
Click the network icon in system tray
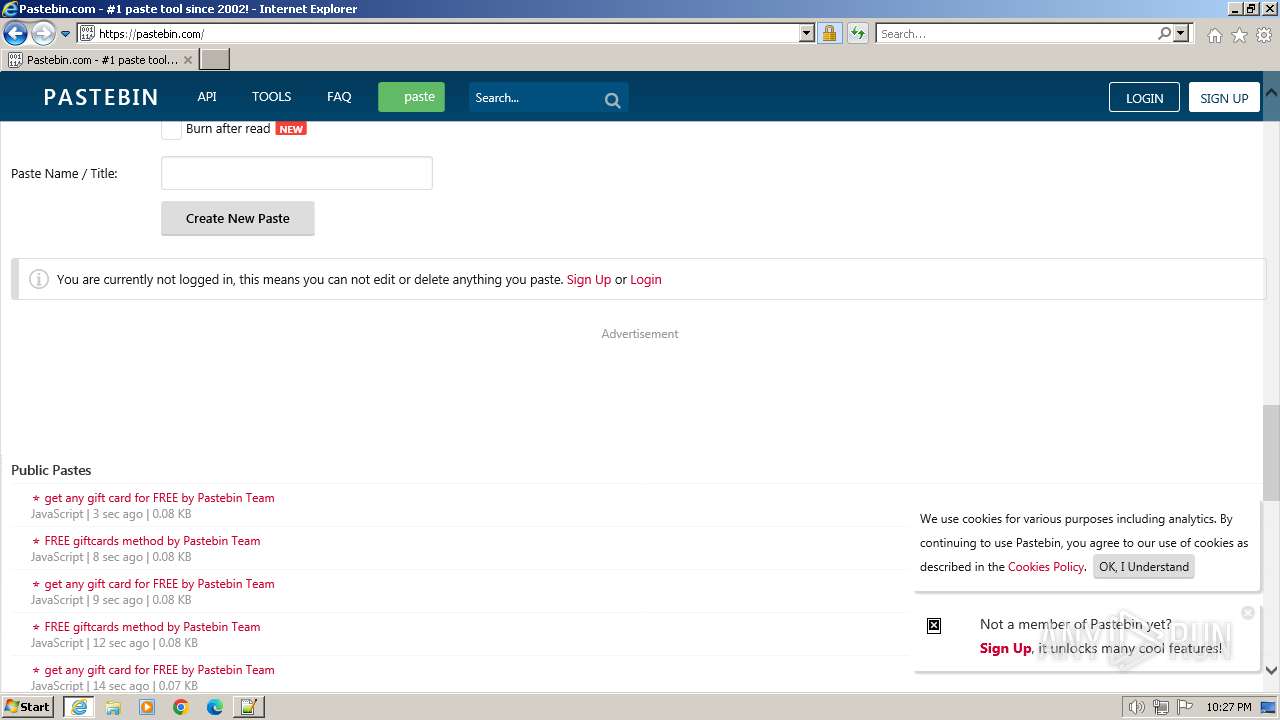coord(1160,707)
